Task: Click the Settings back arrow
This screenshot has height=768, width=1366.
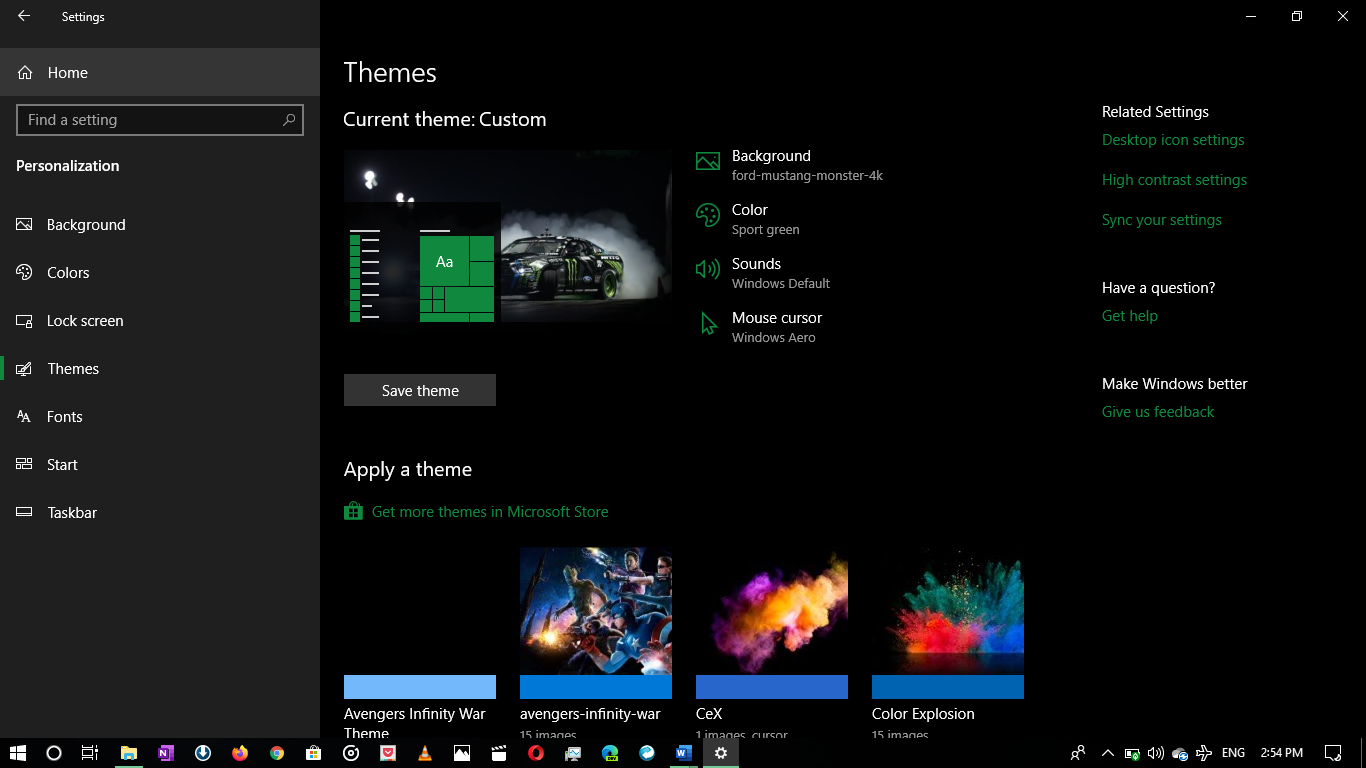Action: (x=24, y=16)
